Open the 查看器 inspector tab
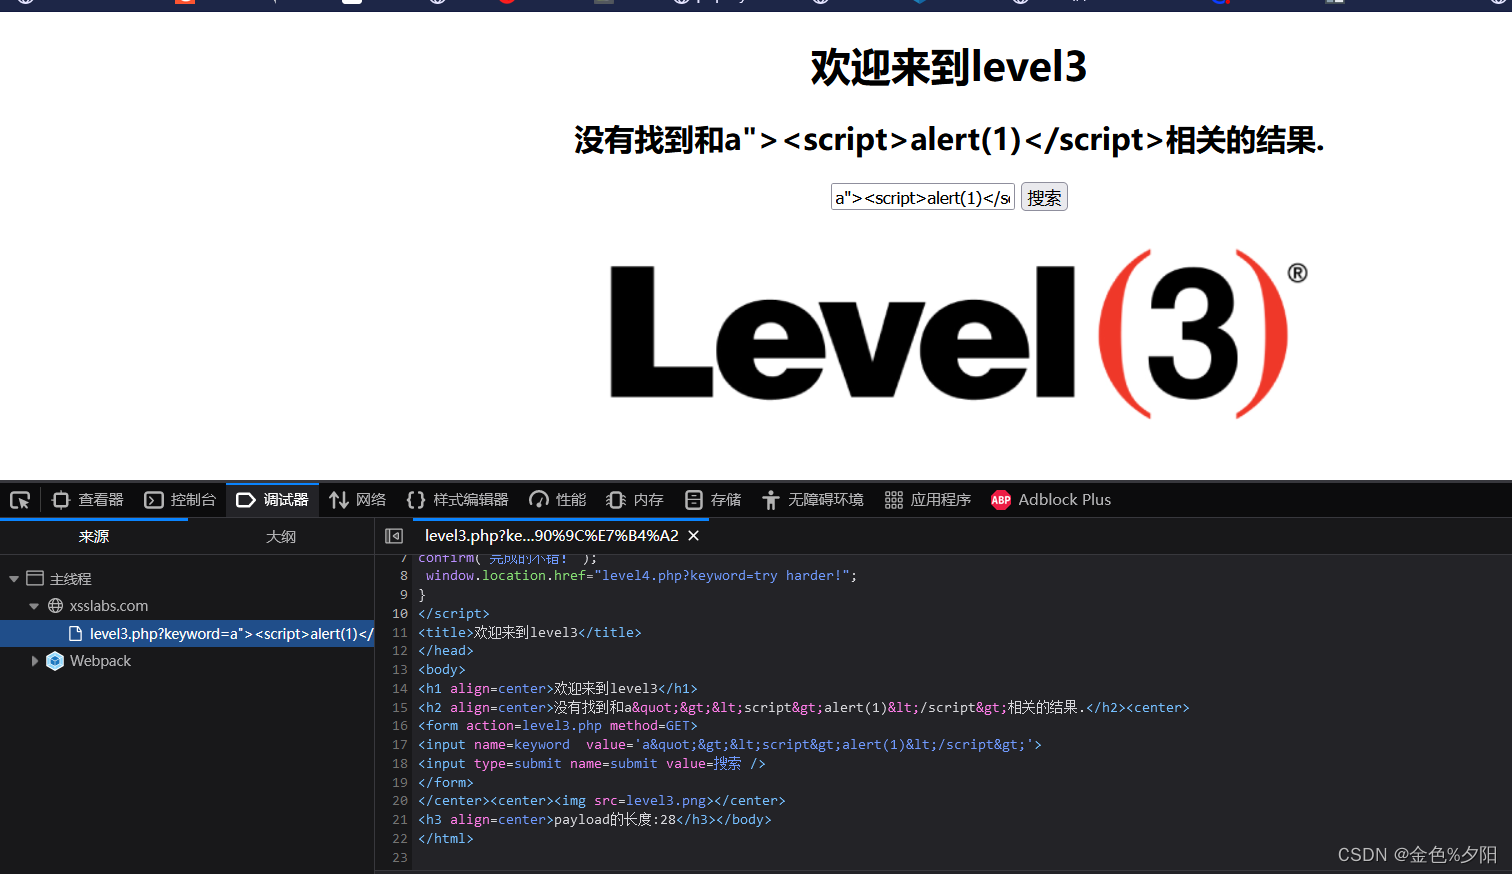The width and height of the screenshot is (1512, 874). point(88,500)
